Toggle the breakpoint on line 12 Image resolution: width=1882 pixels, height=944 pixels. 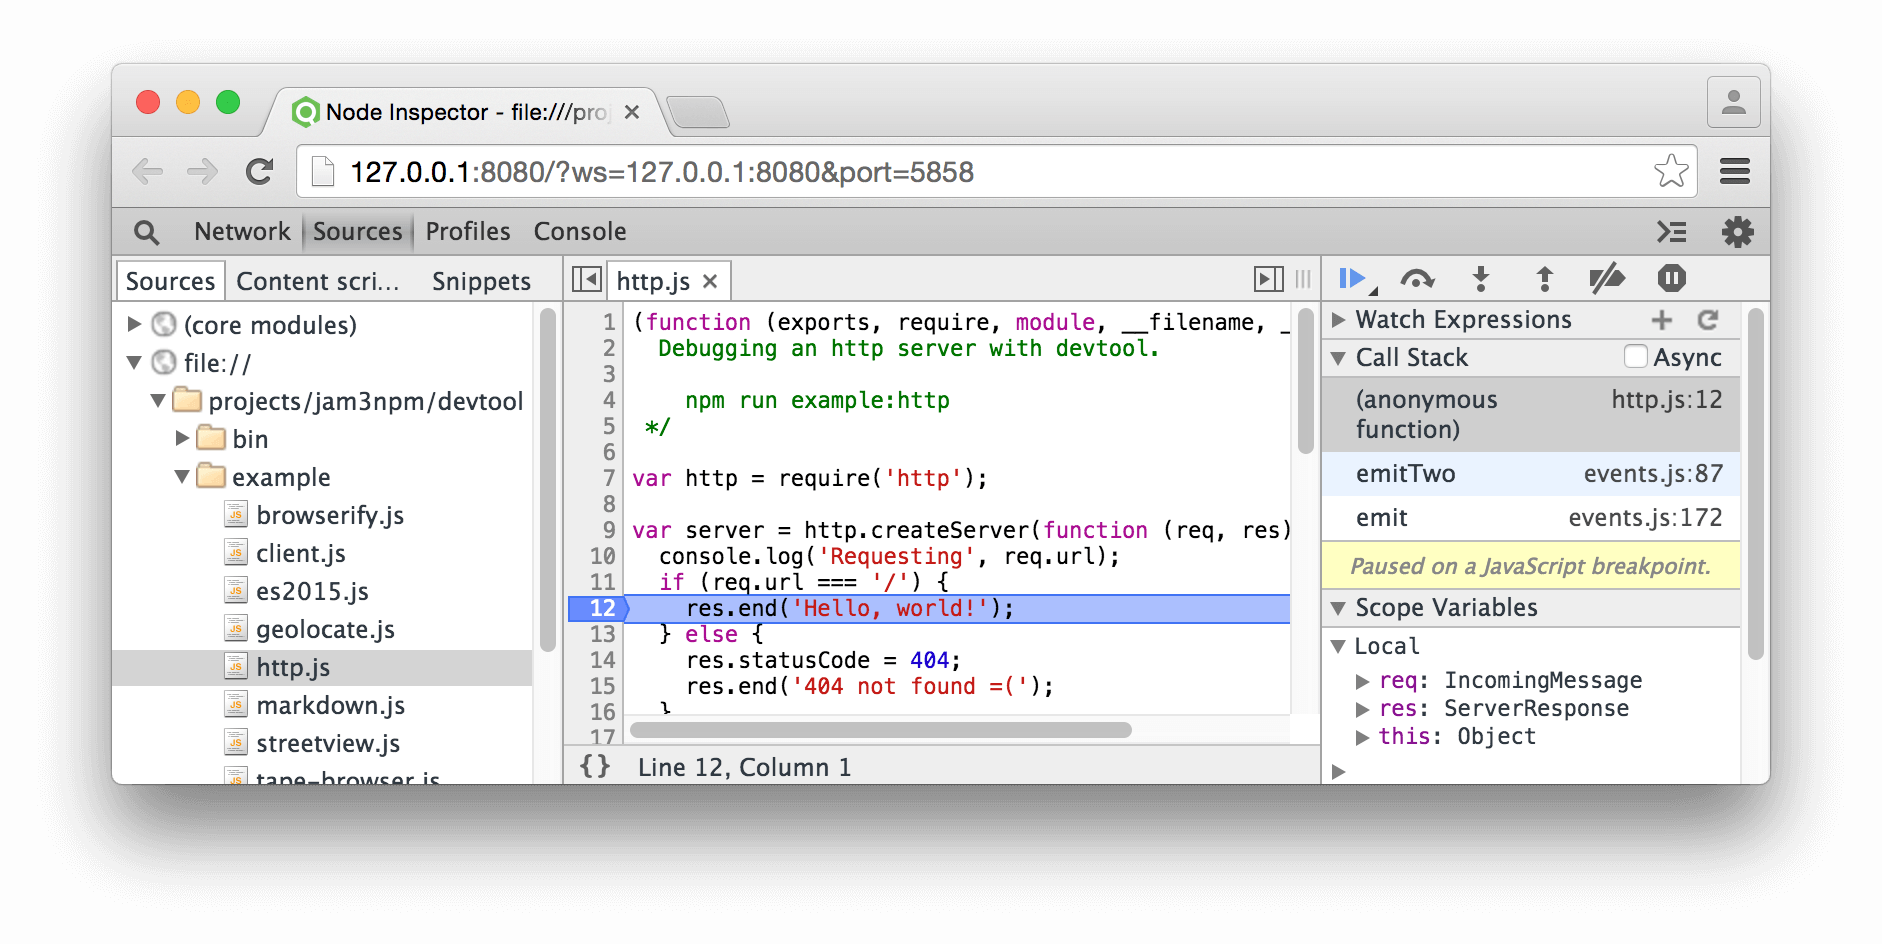(599, 607)
